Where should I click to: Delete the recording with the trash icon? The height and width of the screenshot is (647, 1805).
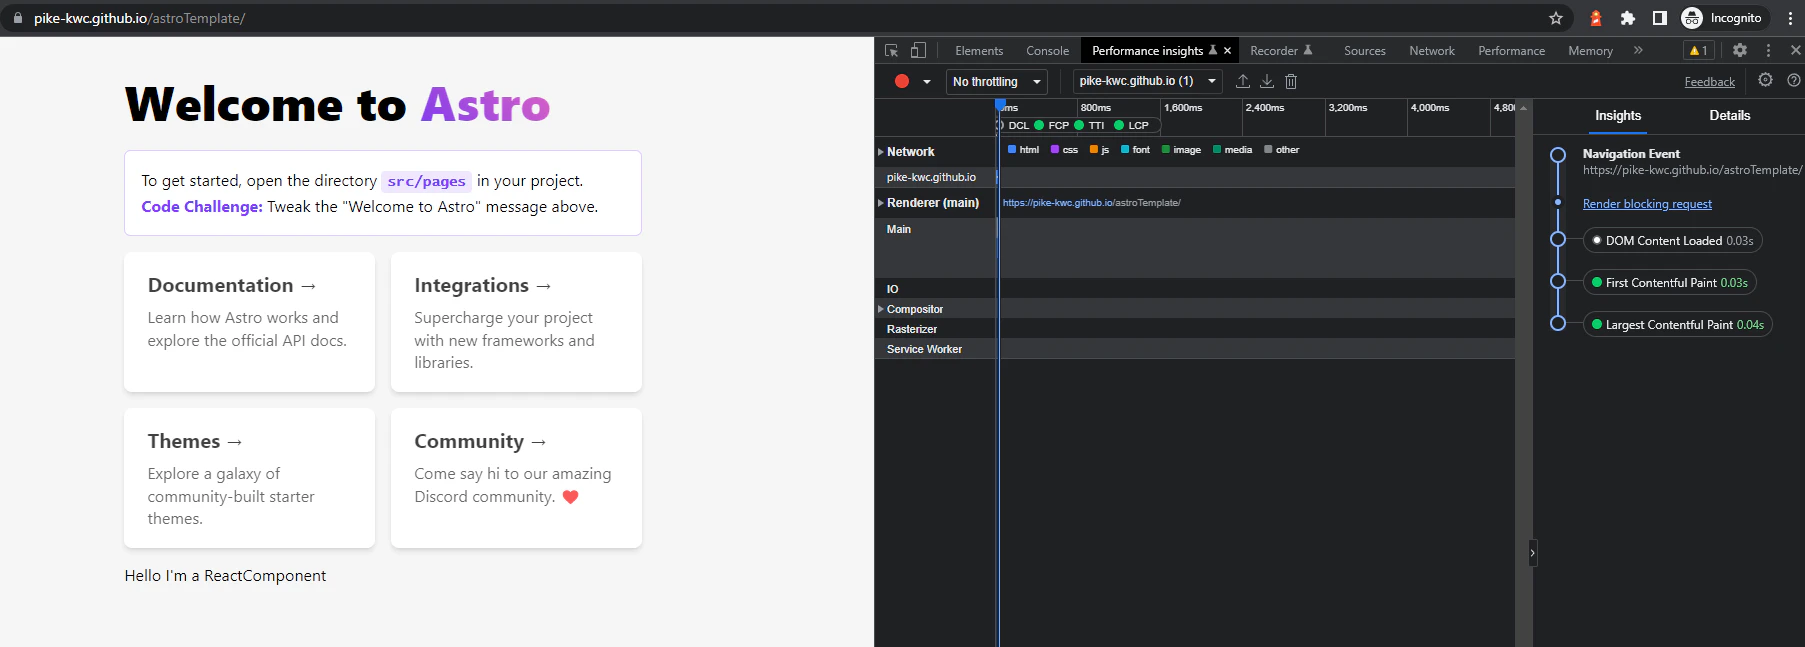coord(1291,81)
